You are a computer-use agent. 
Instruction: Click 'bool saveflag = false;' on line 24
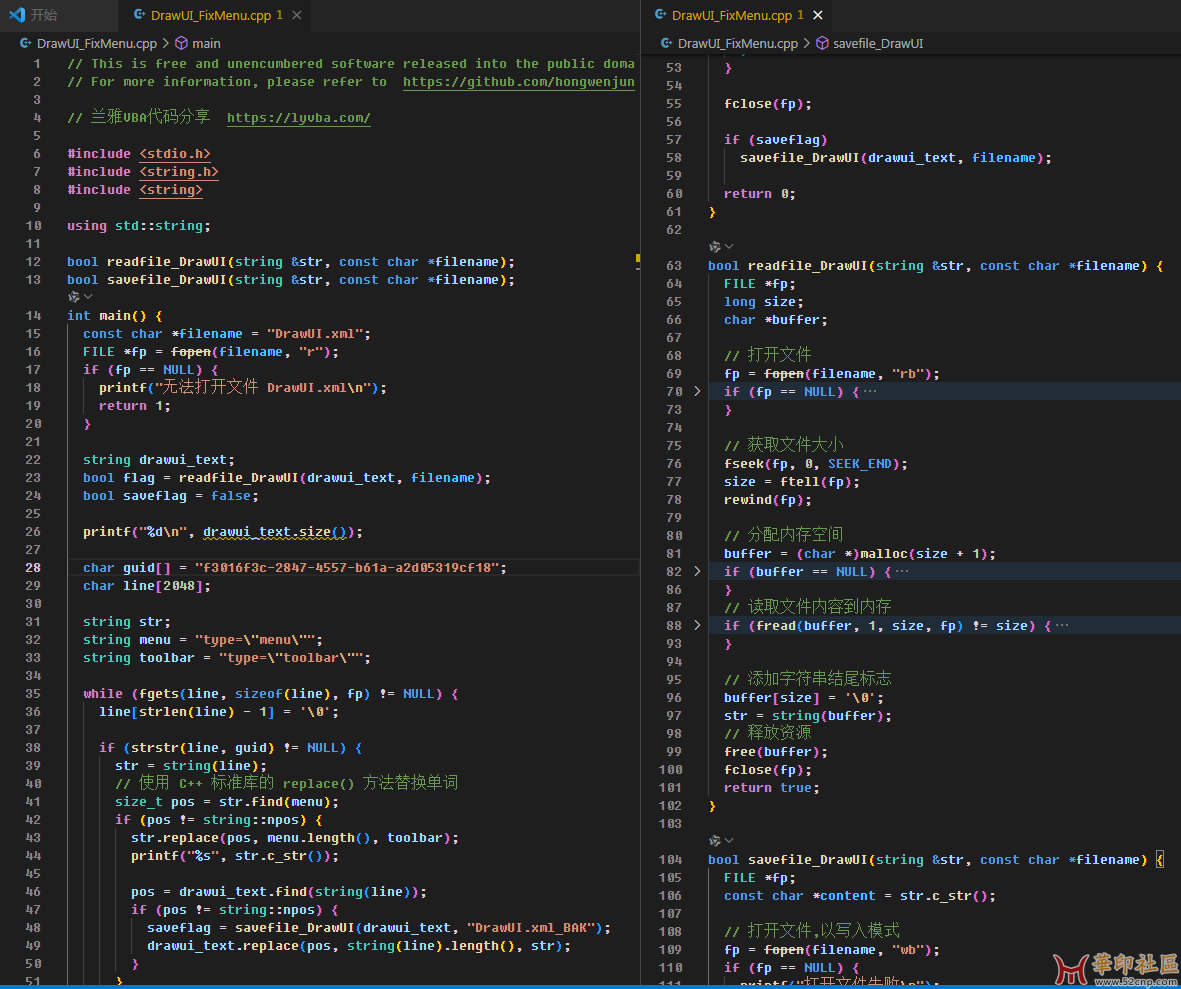click(x=170, y=496)
